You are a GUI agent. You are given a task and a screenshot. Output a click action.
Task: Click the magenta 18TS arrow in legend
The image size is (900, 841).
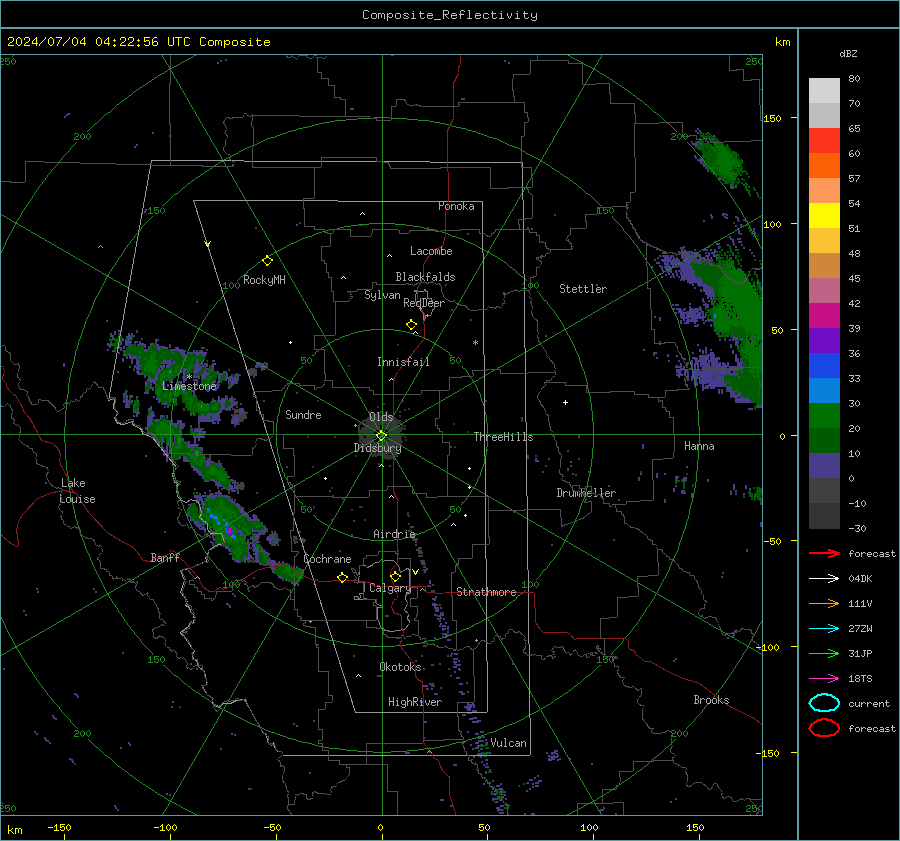(x=824, y=679)
